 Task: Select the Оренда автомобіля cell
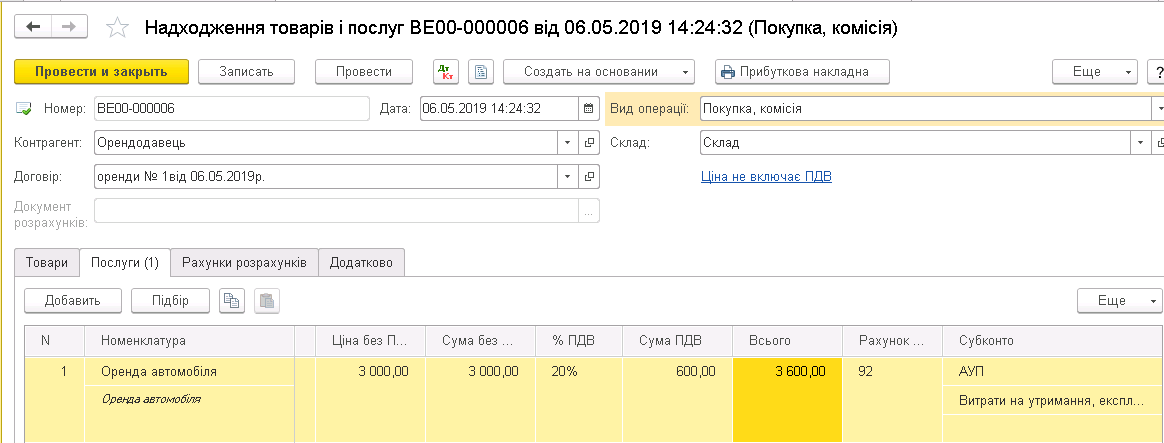click(x=189, y=372)
